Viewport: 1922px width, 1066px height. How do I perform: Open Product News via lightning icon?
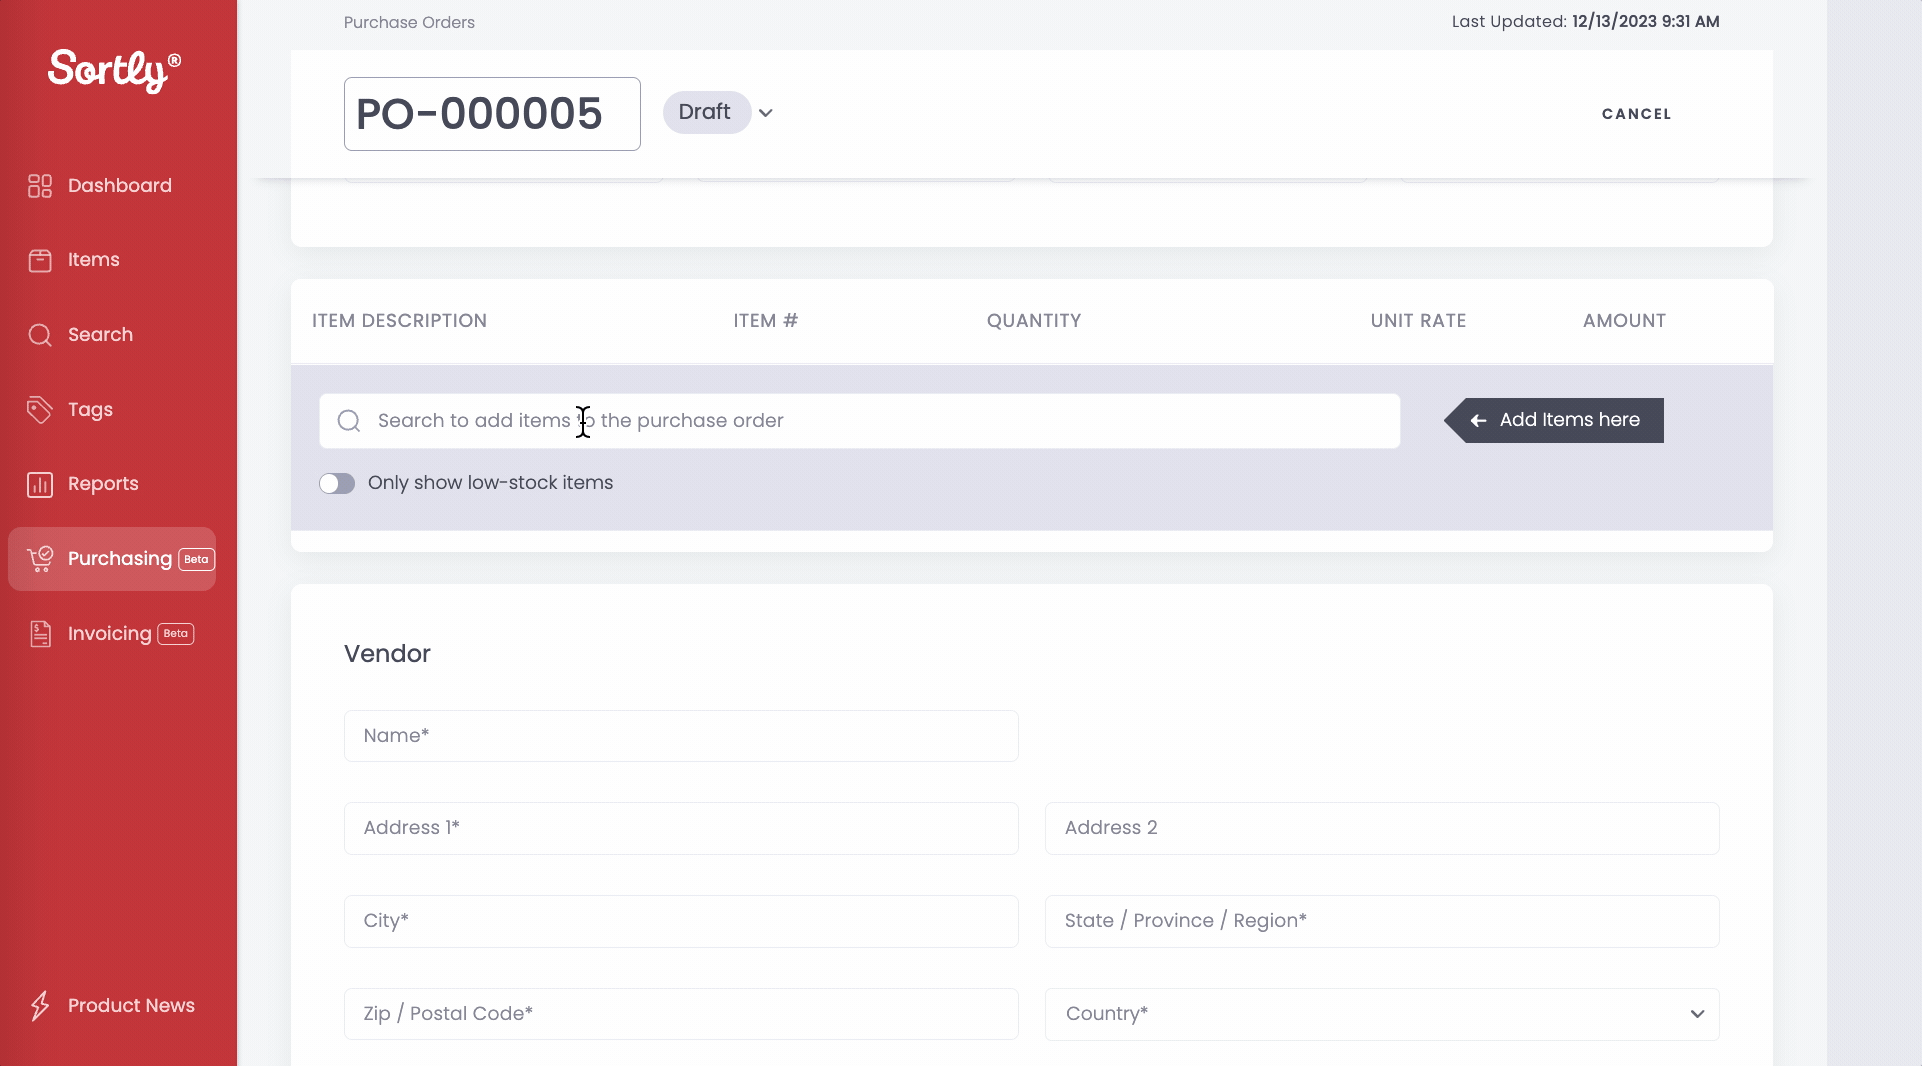pos(40,1005)
